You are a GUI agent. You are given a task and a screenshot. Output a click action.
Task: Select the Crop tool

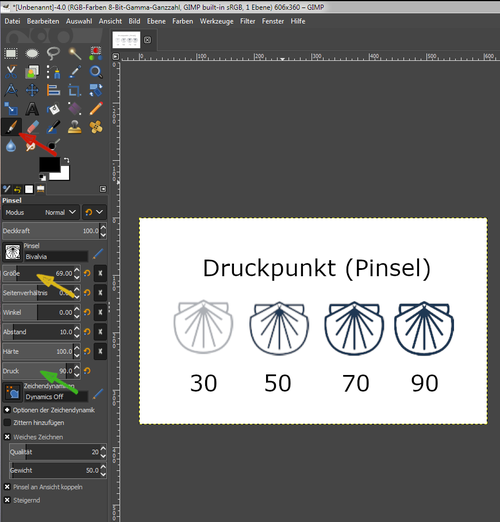75,90
